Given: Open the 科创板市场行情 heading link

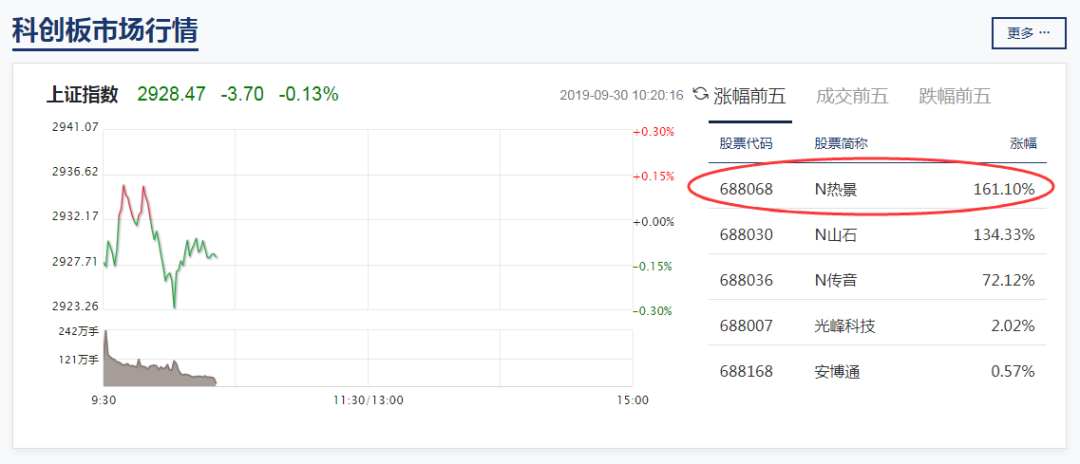Looking at the screenshot, I should click(x=105, y=30).
